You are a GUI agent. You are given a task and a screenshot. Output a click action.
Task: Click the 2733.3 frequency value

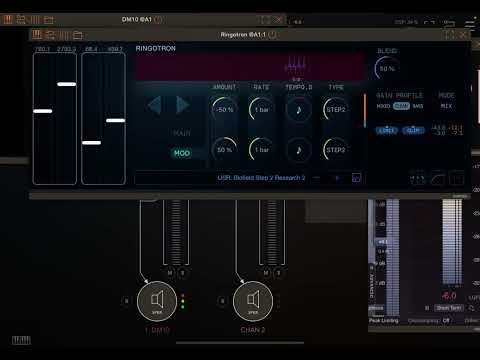[66, 49]
